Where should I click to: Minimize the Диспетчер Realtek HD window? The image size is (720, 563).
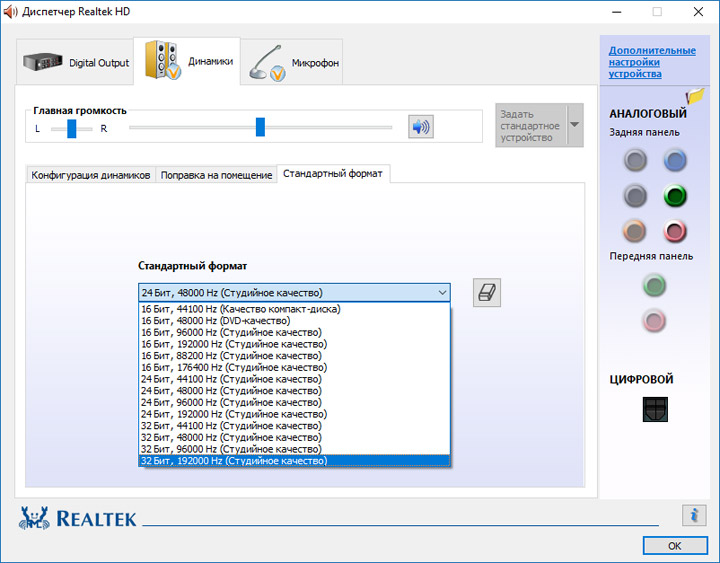[617, 11]
